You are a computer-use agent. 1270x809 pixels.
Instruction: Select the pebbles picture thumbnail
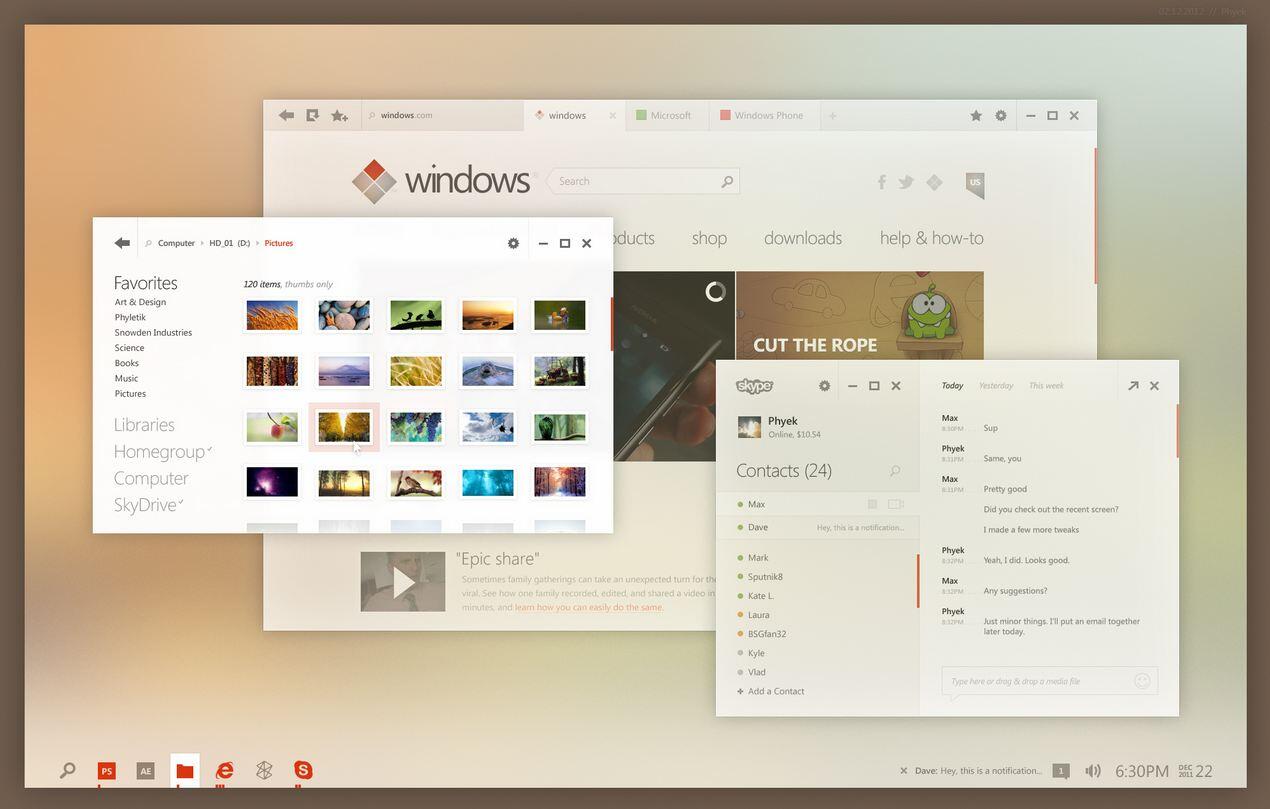click(344, 316)
